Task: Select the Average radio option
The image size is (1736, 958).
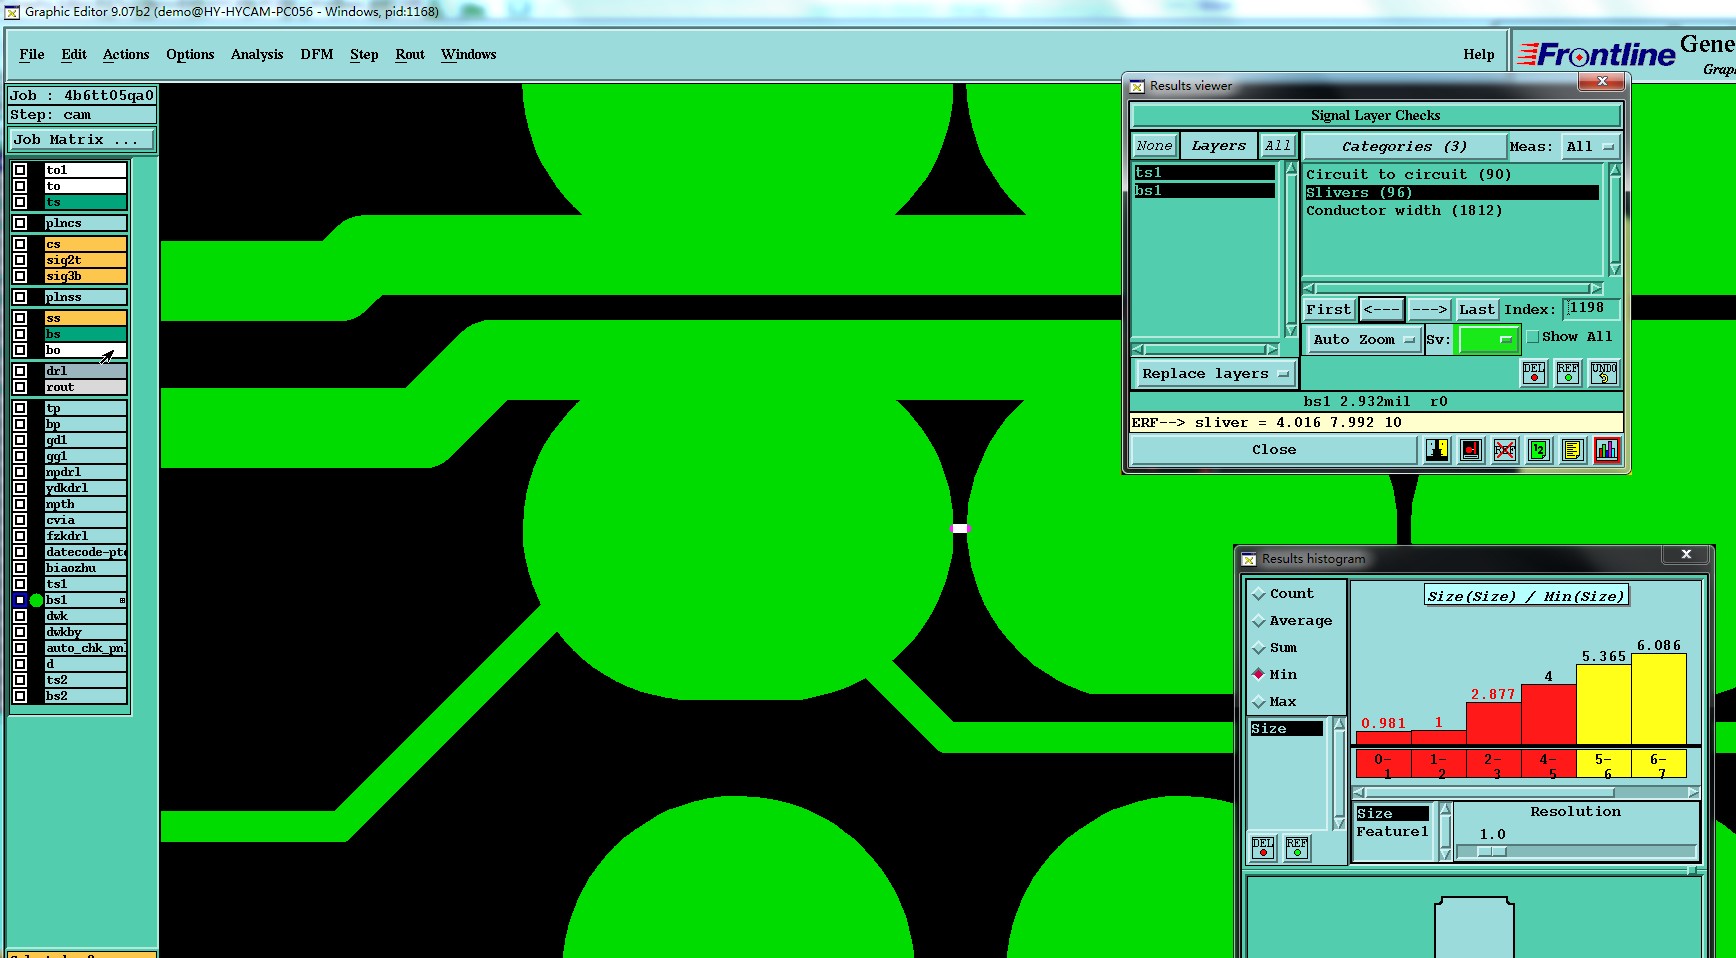Action: (1259, 621)
